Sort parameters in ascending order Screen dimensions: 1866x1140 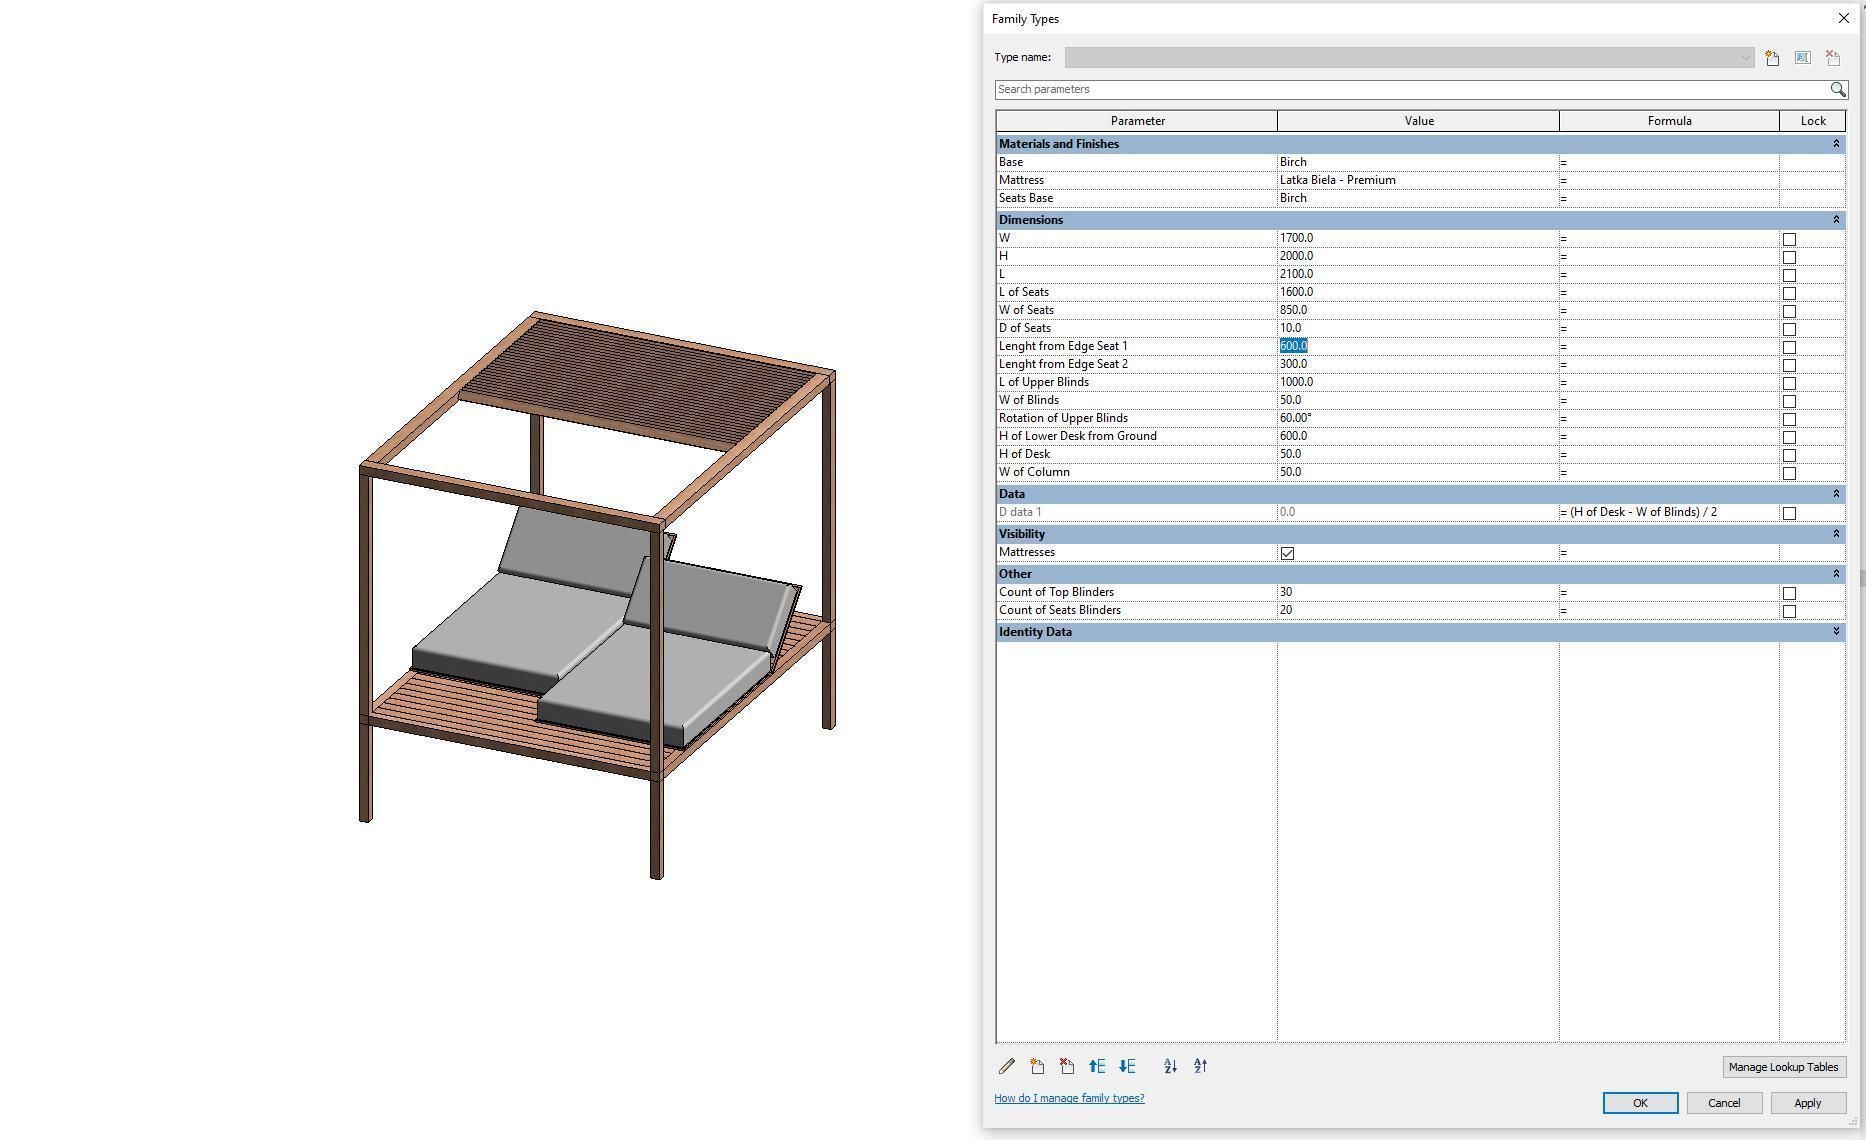click(1170, 1067)
